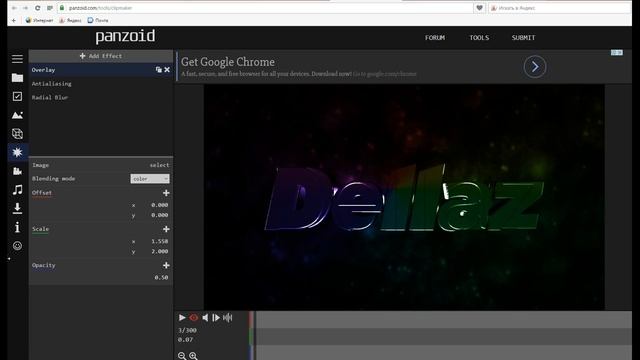Go back in the browser
Screen dimensions: 640x360
pos(14,8)
